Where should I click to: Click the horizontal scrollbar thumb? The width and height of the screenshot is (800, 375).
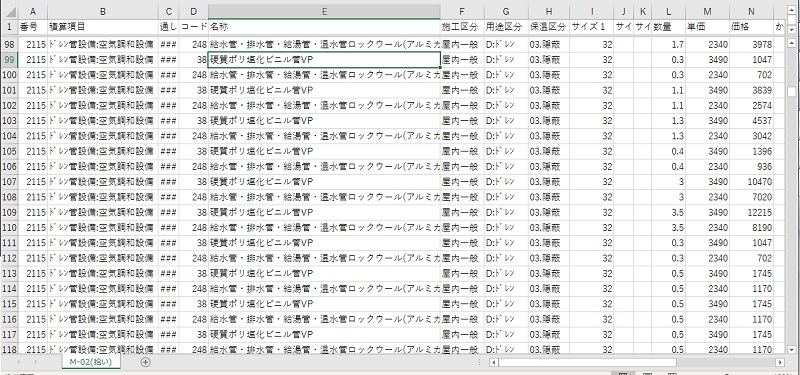point(587,362)
